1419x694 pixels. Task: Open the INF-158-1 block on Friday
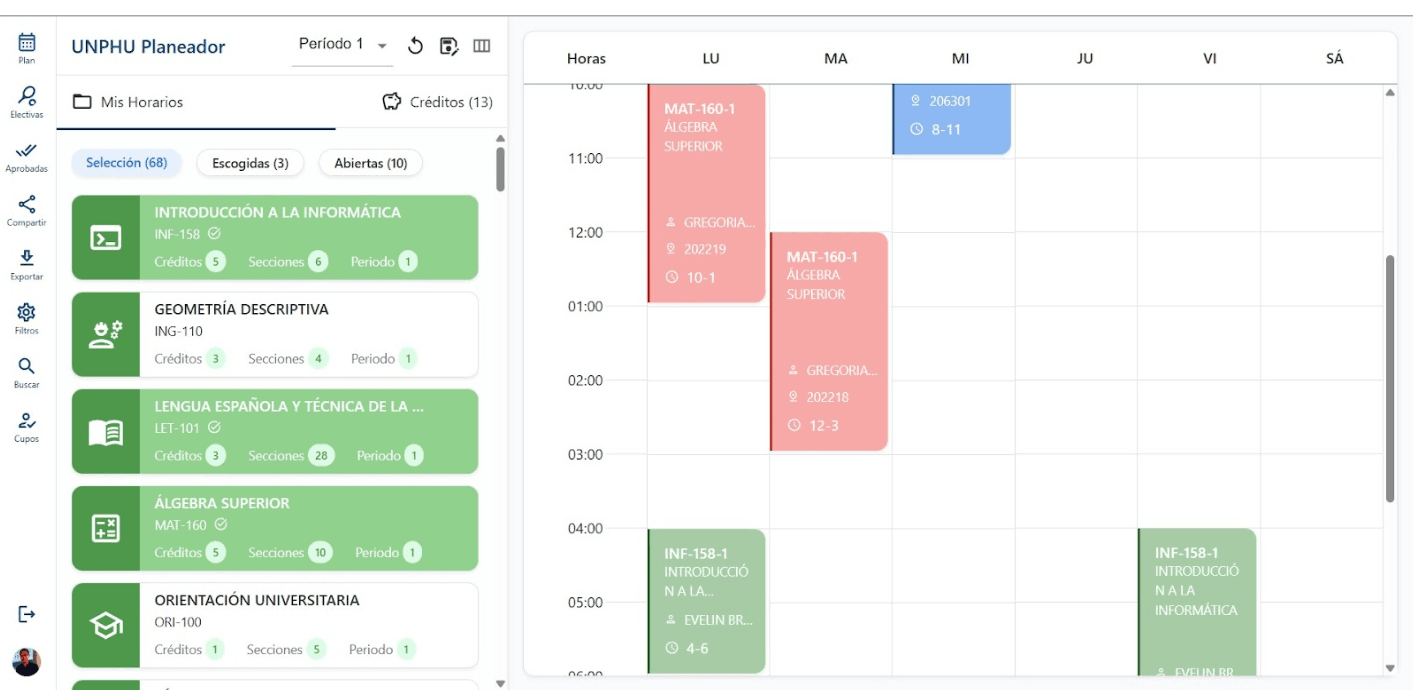1197,601
